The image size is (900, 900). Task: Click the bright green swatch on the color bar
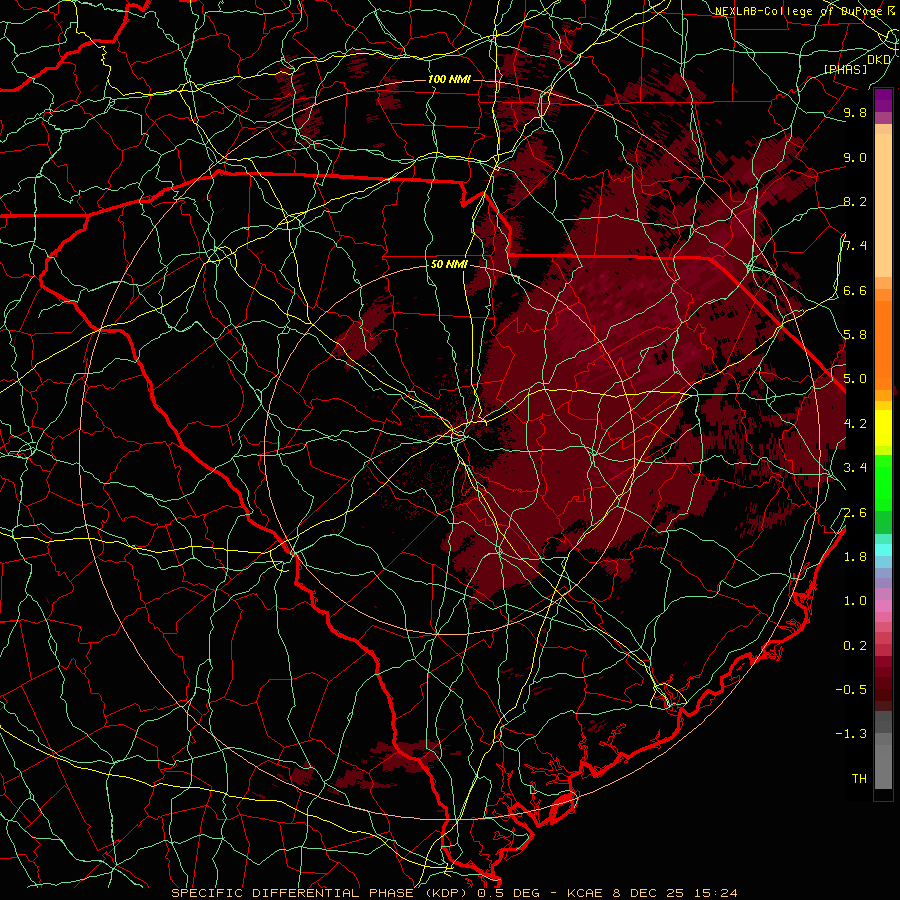pyautogui.click(x=883, y=483)
